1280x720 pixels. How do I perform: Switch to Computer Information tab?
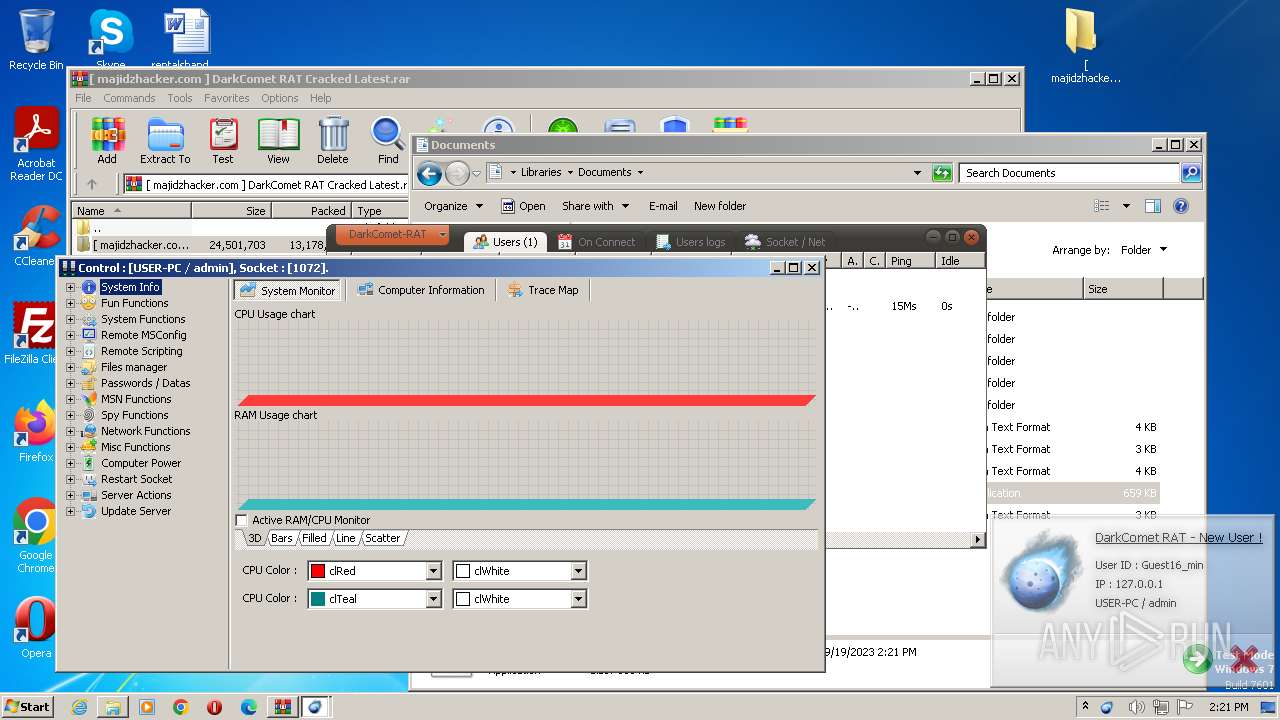(x=421, y=290)
